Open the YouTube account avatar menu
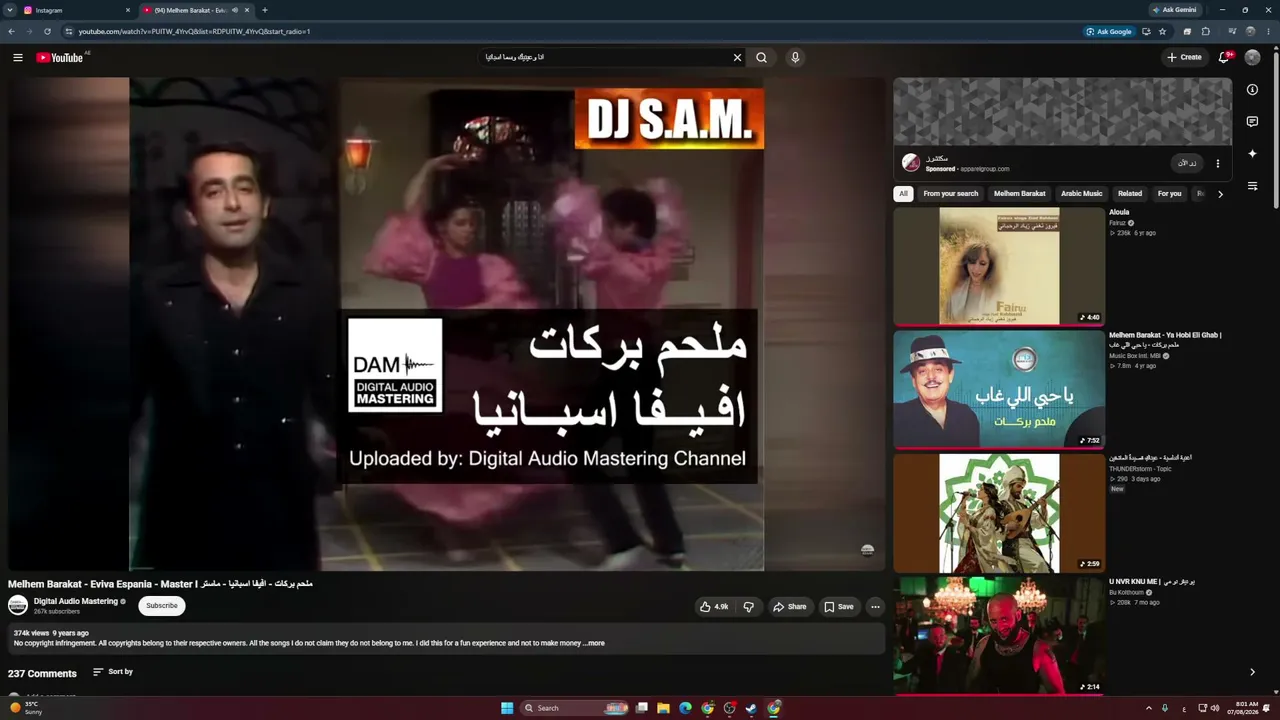The height and width of the screenshot is (720, 1280). pos(1252,57)
